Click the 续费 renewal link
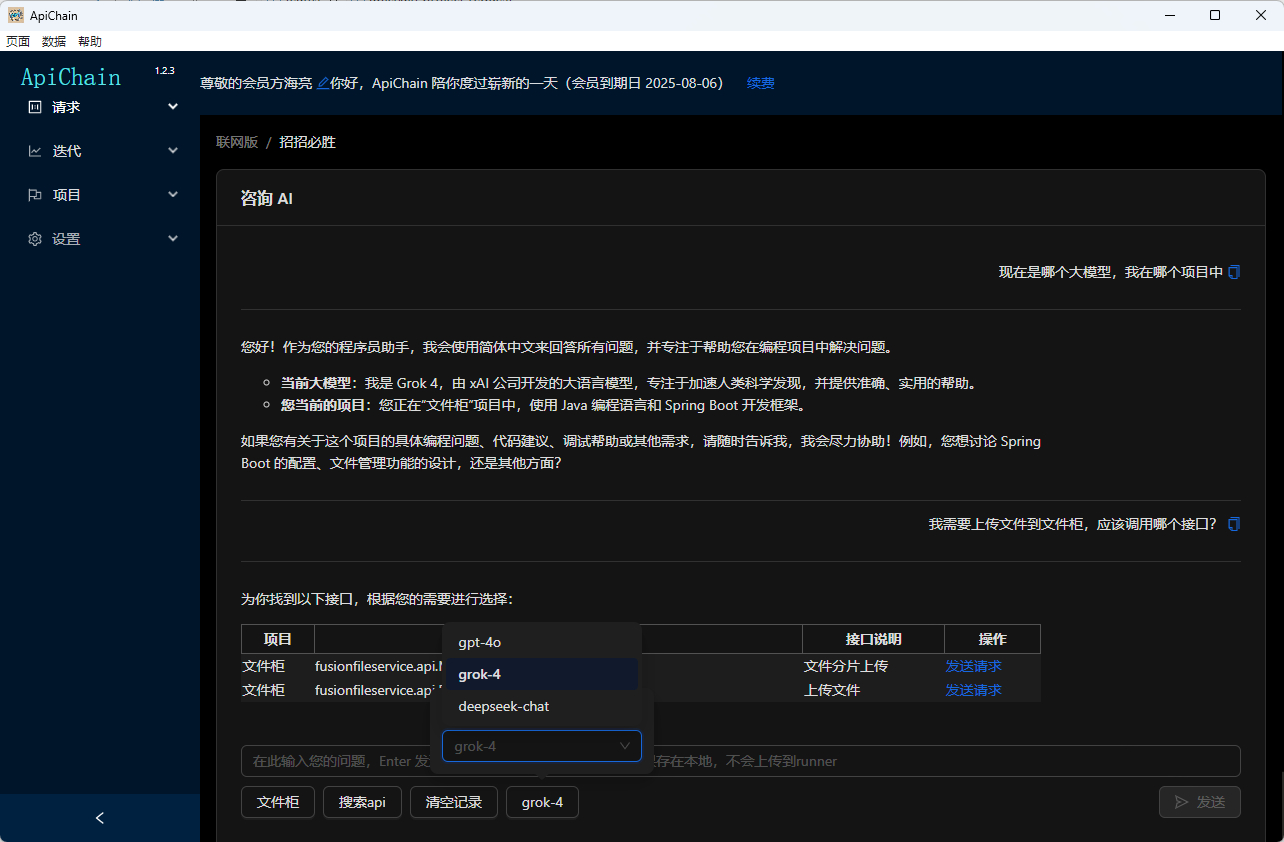The image size is (1284, 842). click(760, 83)
